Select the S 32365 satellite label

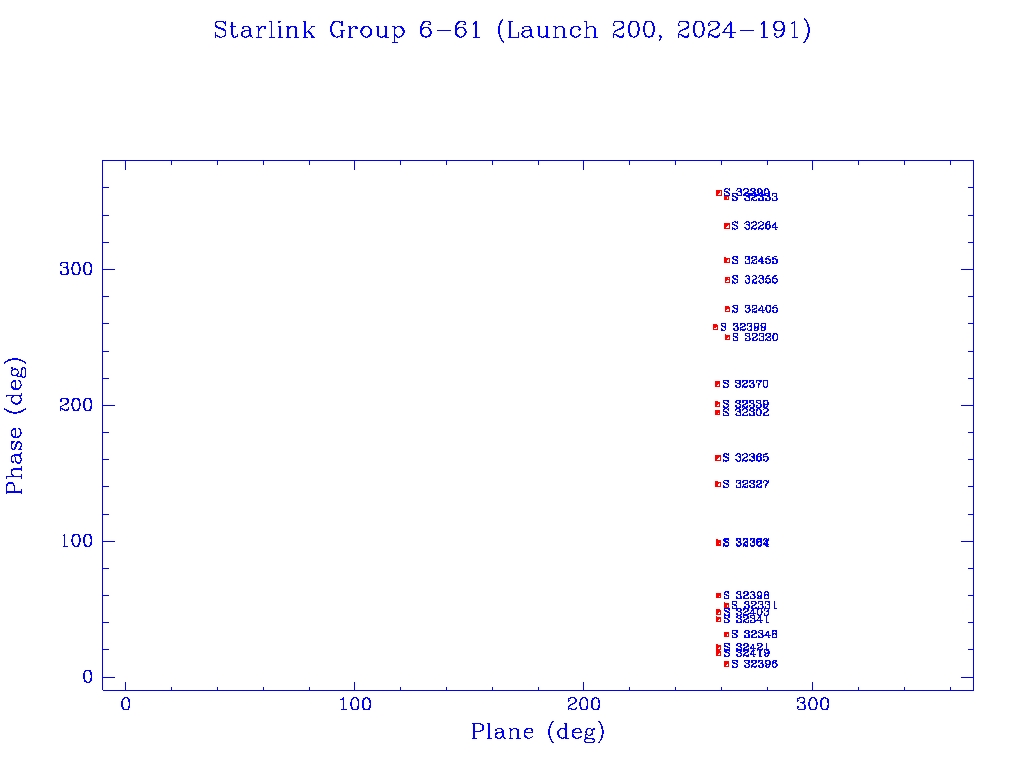click(745, 458)
